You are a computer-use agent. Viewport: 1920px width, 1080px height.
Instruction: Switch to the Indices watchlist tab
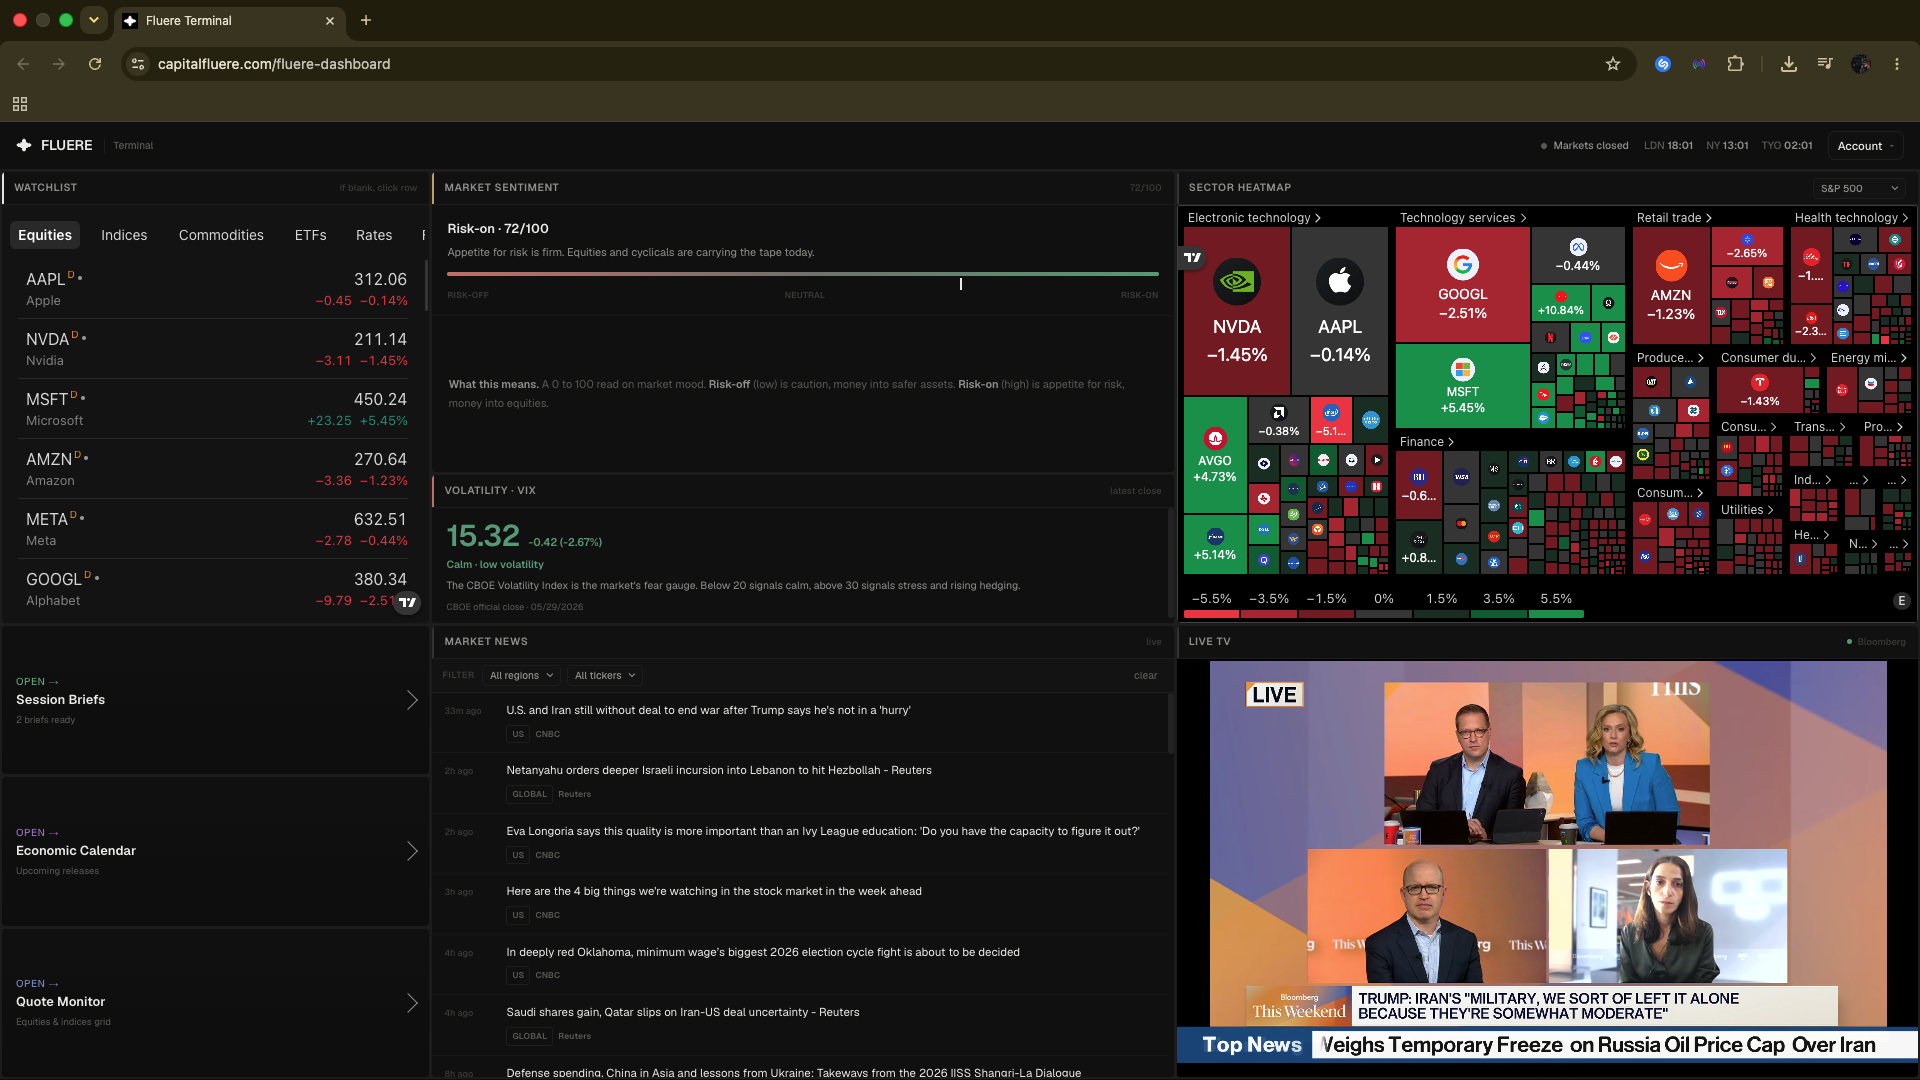coord(124,235)
